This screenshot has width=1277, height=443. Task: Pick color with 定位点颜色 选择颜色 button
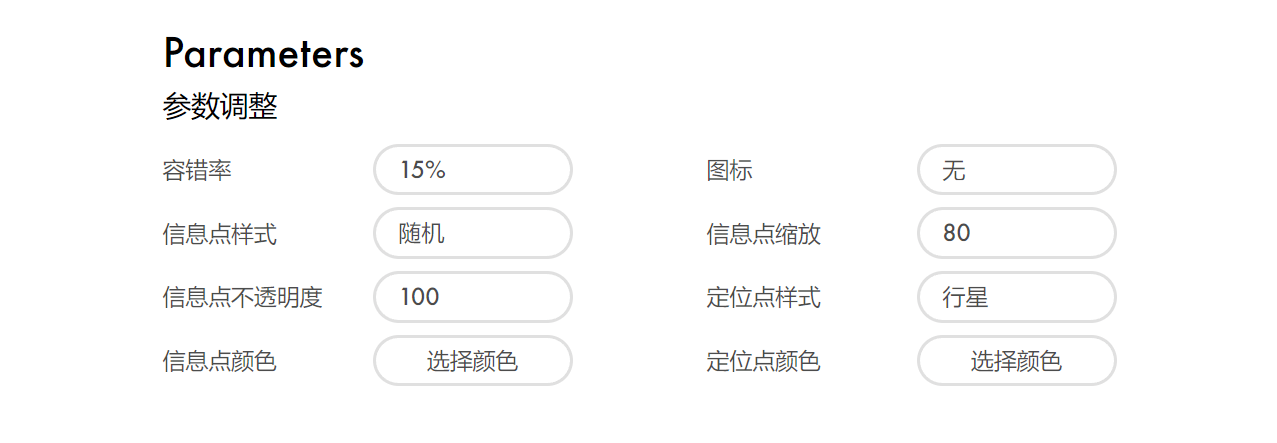point(1016,361)
